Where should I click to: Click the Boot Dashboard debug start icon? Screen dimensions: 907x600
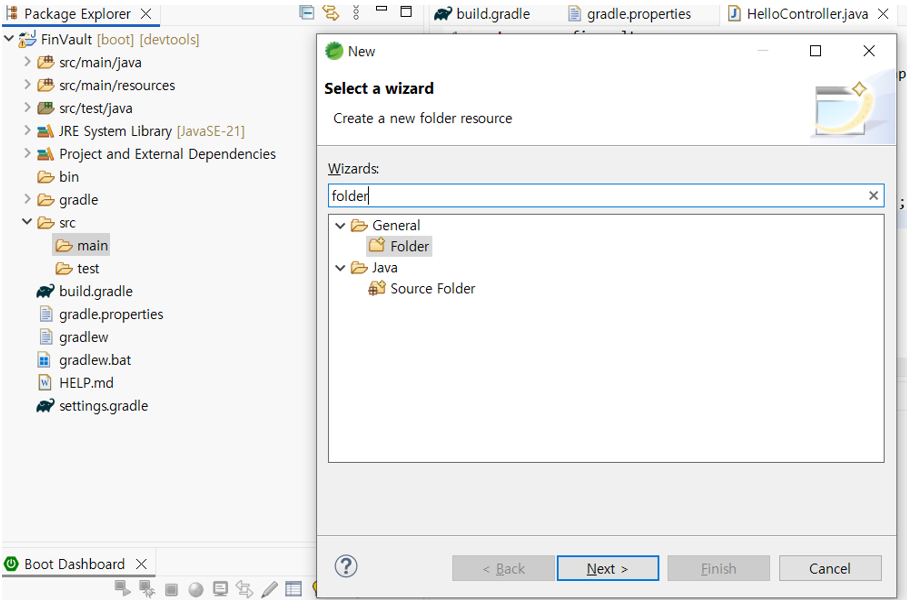click(147, 589)
